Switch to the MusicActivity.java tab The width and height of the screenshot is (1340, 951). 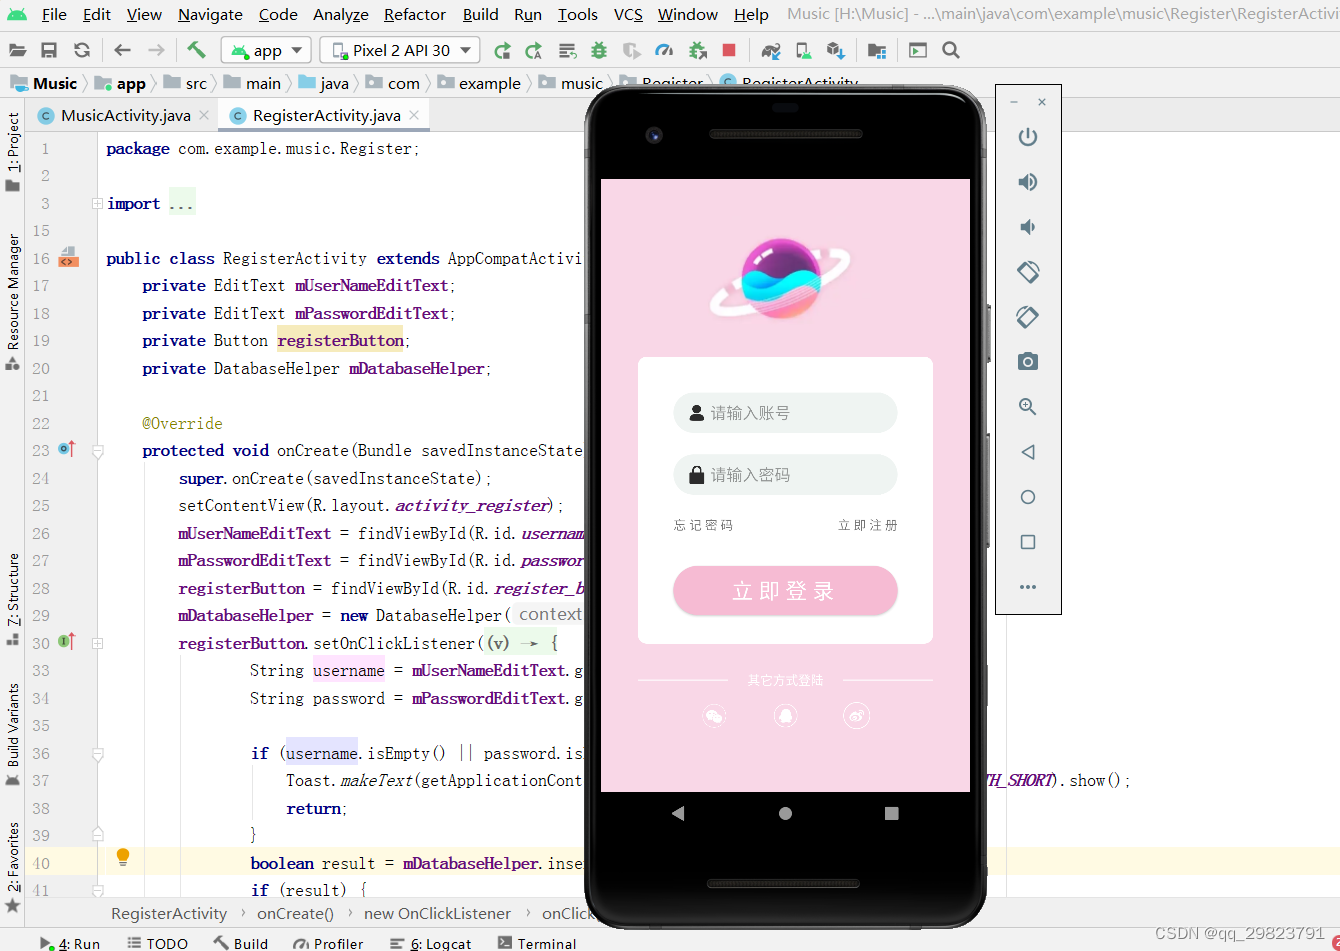click(125, 115)
